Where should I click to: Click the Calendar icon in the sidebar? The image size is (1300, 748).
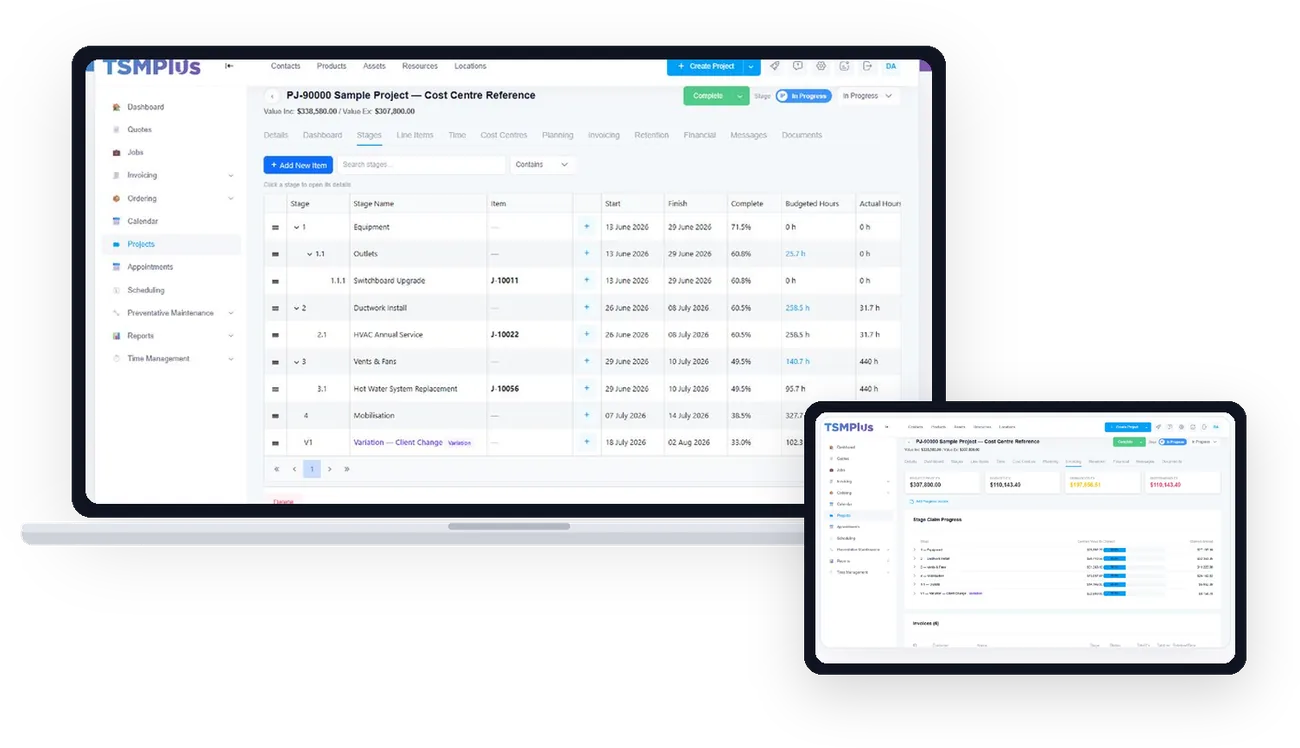point(116,221)
